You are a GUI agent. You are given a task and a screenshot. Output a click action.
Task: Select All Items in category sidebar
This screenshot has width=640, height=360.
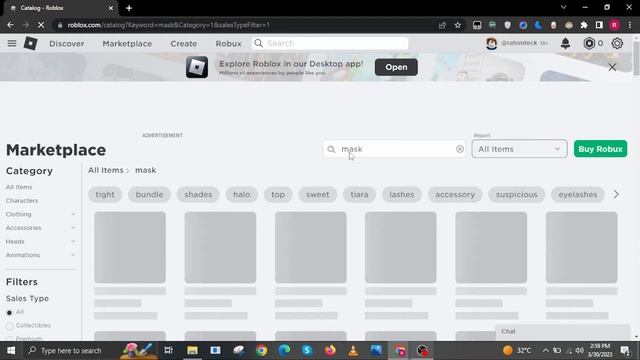pos(19,187)
